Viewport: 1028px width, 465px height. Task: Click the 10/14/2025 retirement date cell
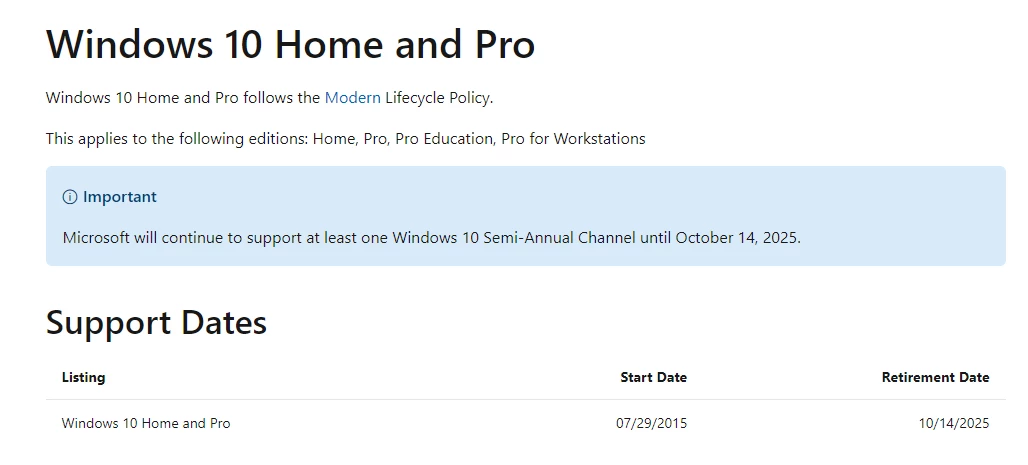[954, 423]
